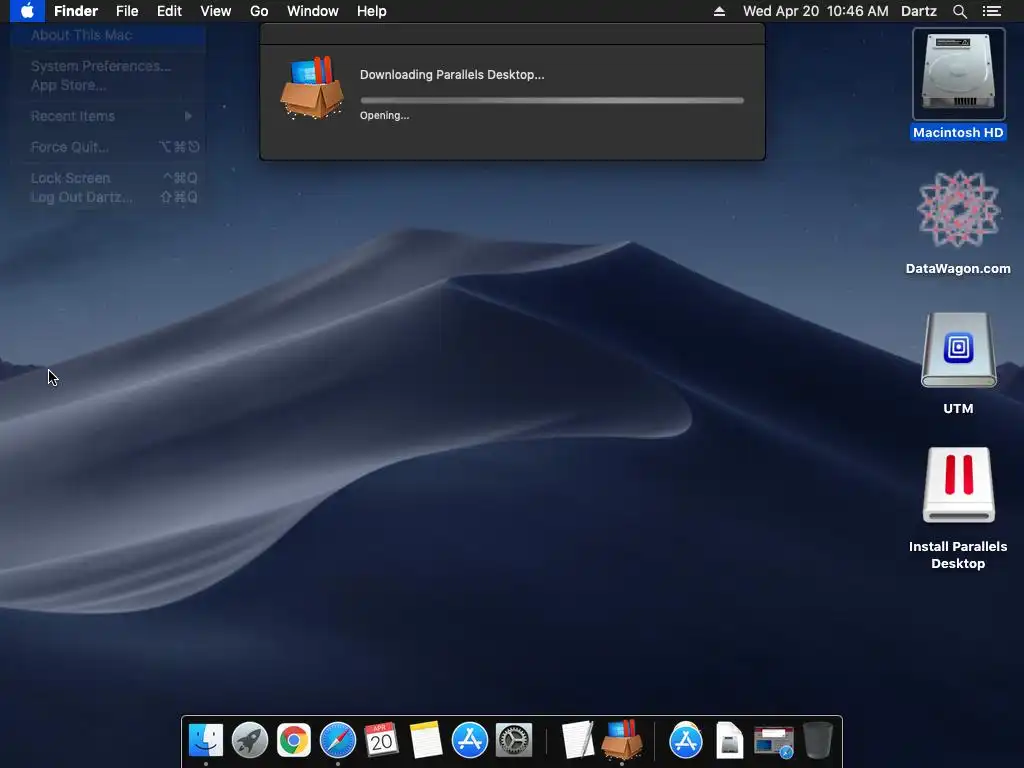Open TextEdit from the Dock
The width and height of the screenshot is (1024, 768).
point(578,741)
